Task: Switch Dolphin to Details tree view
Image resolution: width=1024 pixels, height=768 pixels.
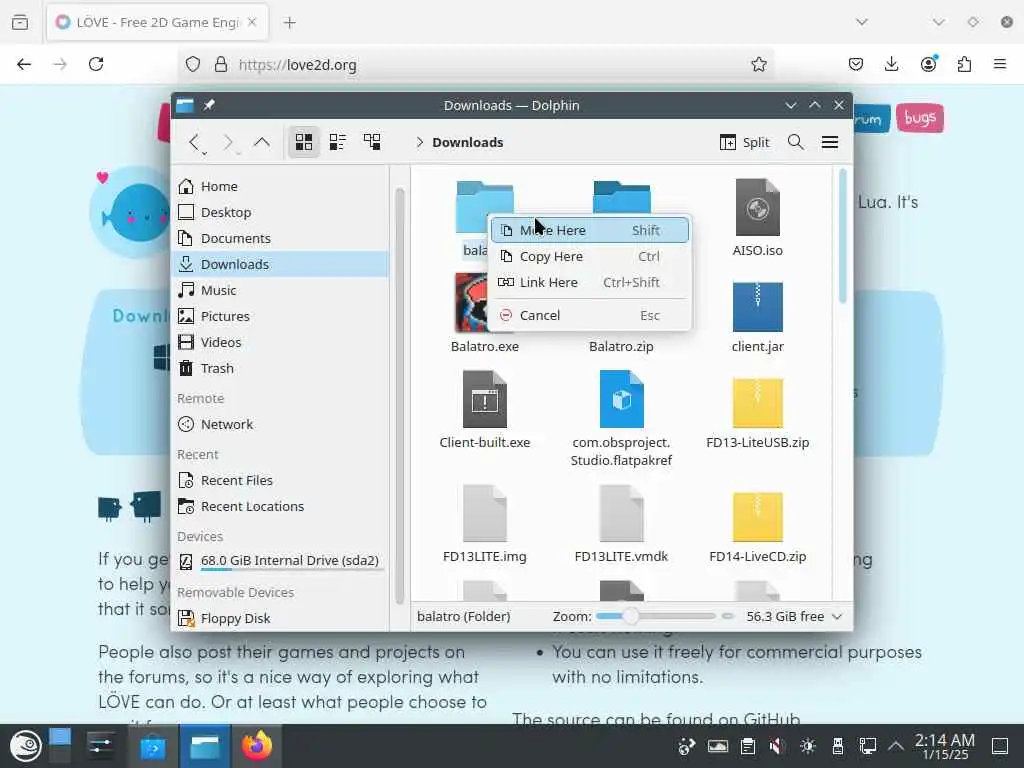Action: [x=372, y=142]
